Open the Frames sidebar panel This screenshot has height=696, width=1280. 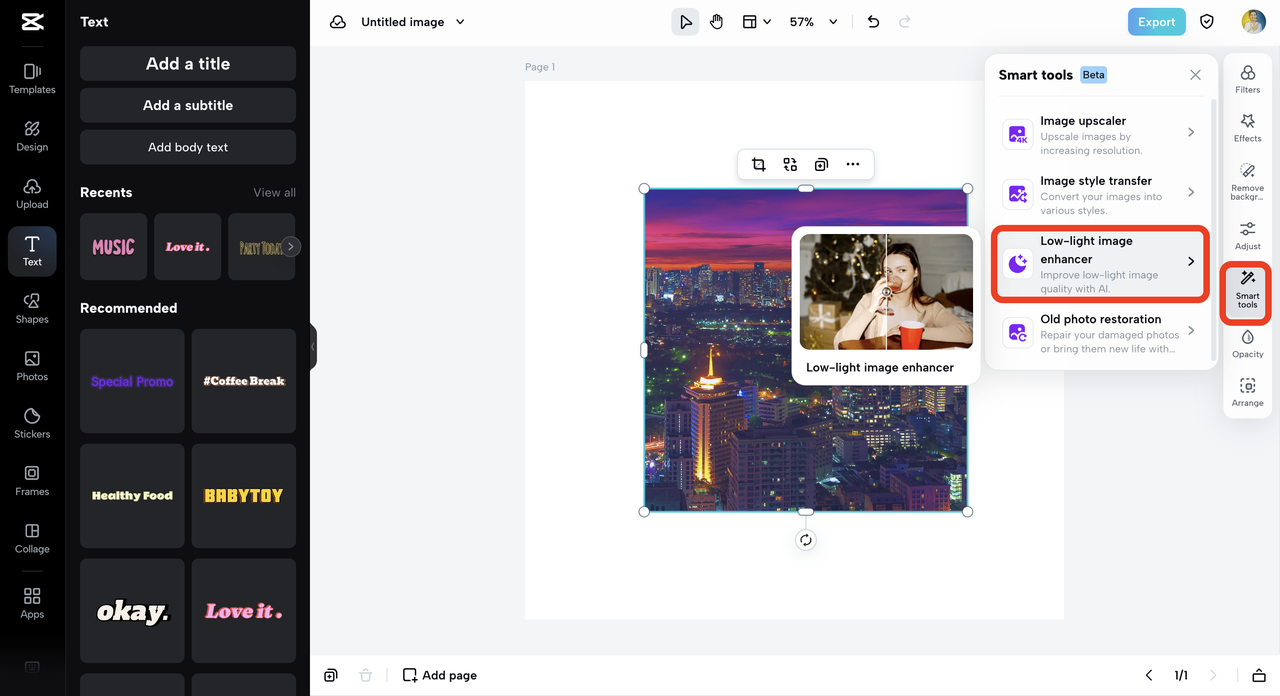tap(32, 481)
